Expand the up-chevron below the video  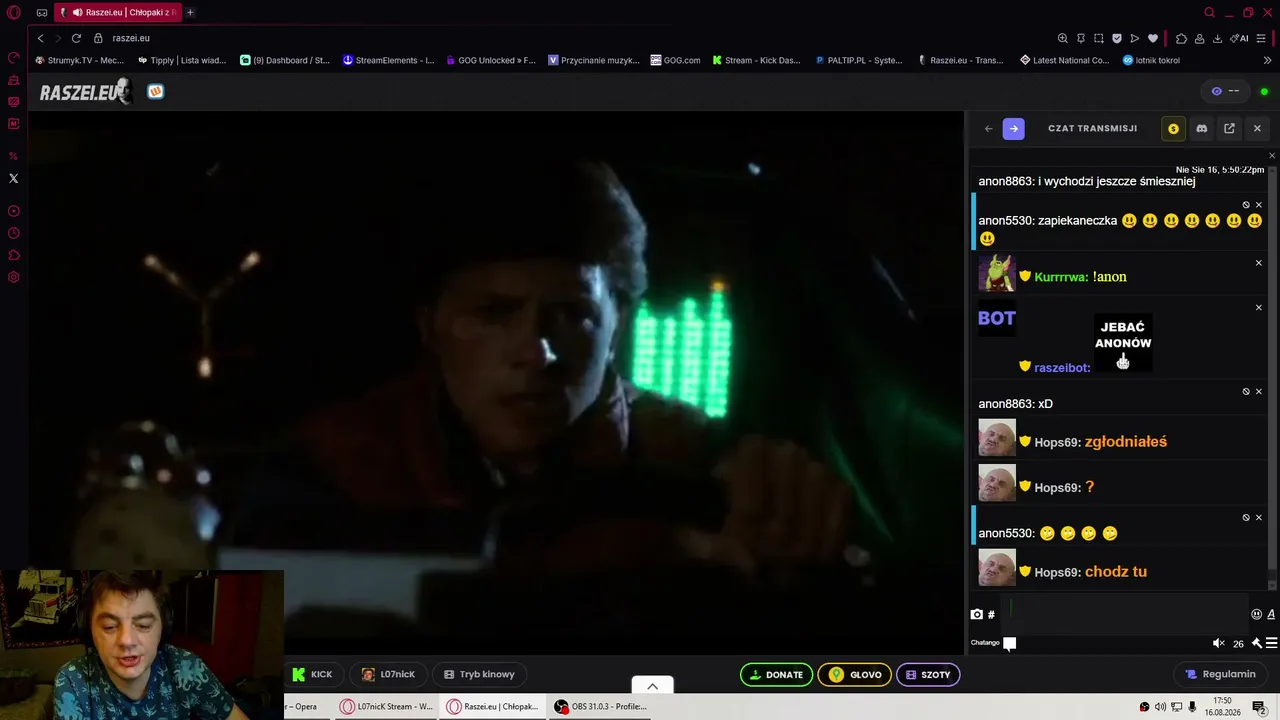[652, 685]
